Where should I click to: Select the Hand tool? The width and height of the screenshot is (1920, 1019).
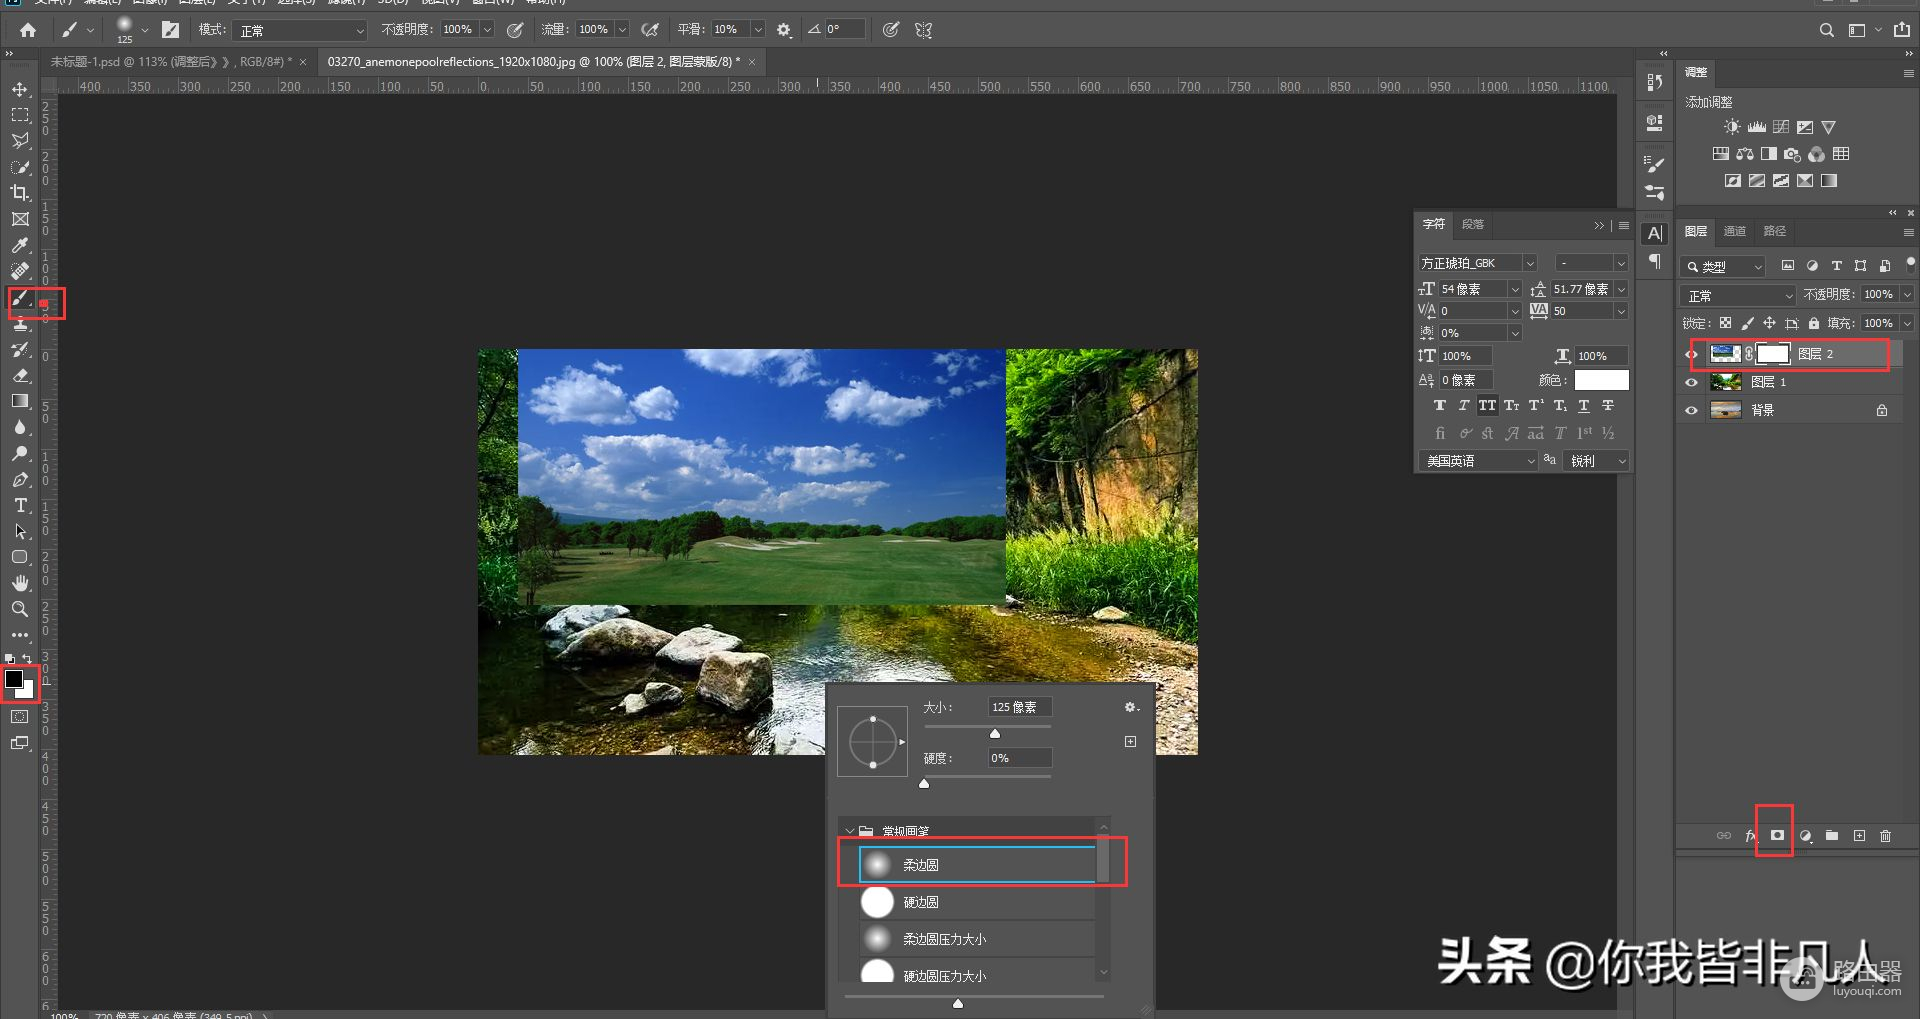(x=20, y=583)
